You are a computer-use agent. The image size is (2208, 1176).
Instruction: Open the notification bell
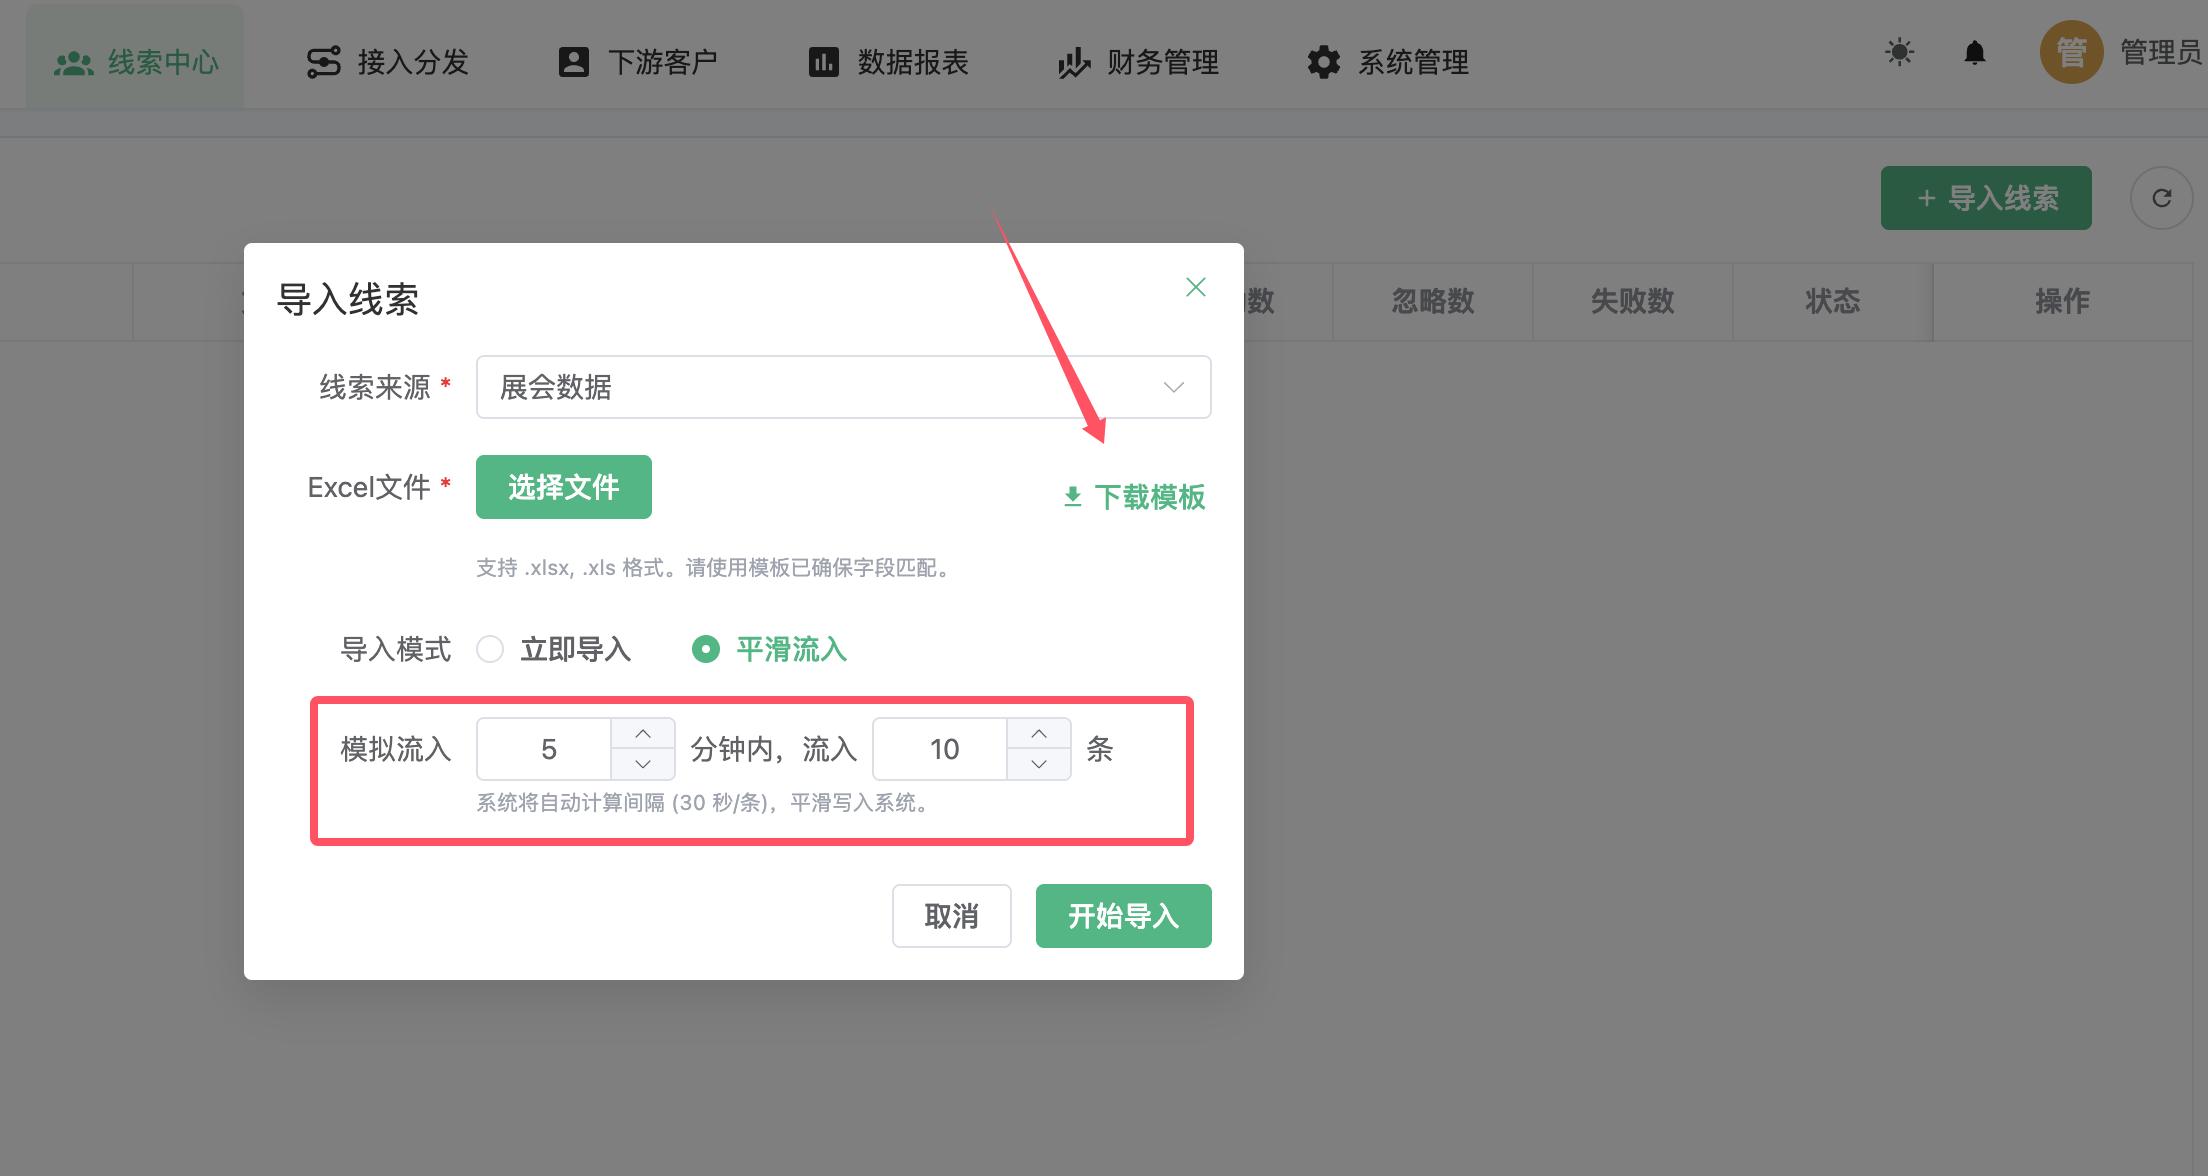click(x=1974, y=52)
